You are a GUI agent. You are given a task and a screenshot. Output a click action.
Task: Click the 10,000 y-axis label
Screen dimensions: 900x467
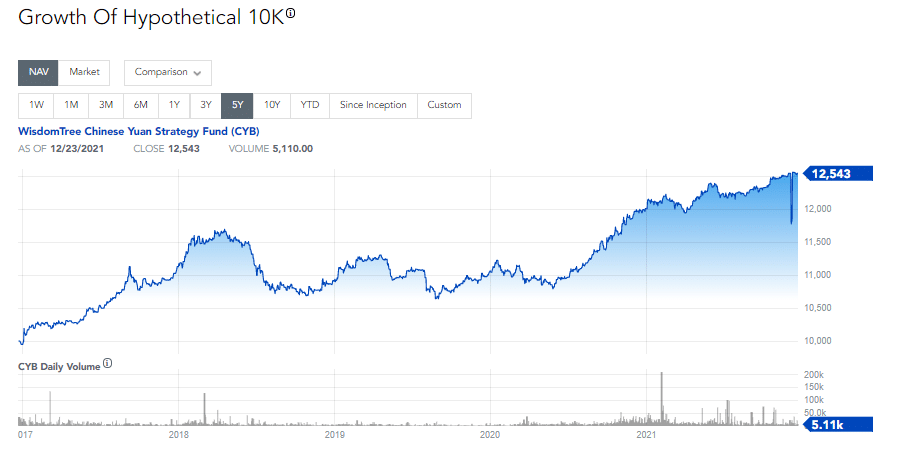pyautogui.click(x=817, y=341)
